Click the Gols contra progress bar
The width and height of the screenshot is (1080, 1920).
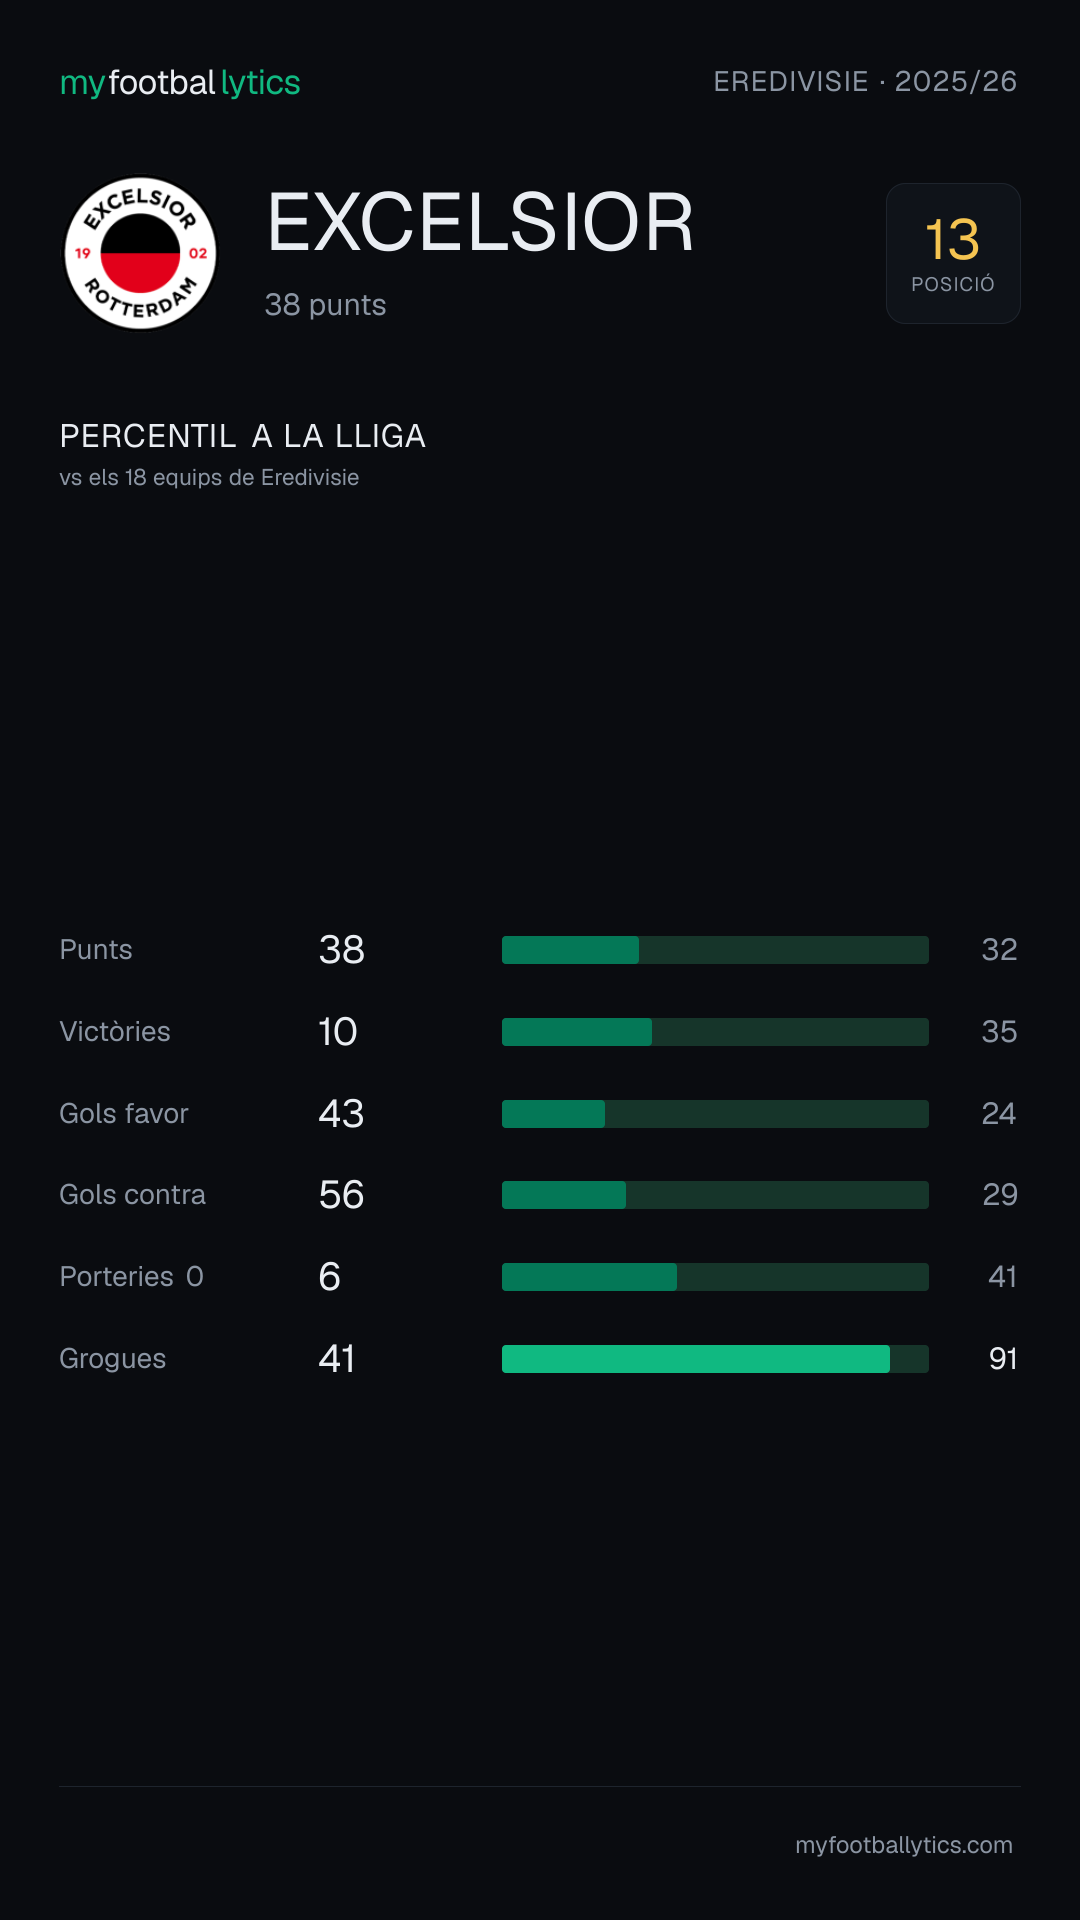coord(715,1195)
